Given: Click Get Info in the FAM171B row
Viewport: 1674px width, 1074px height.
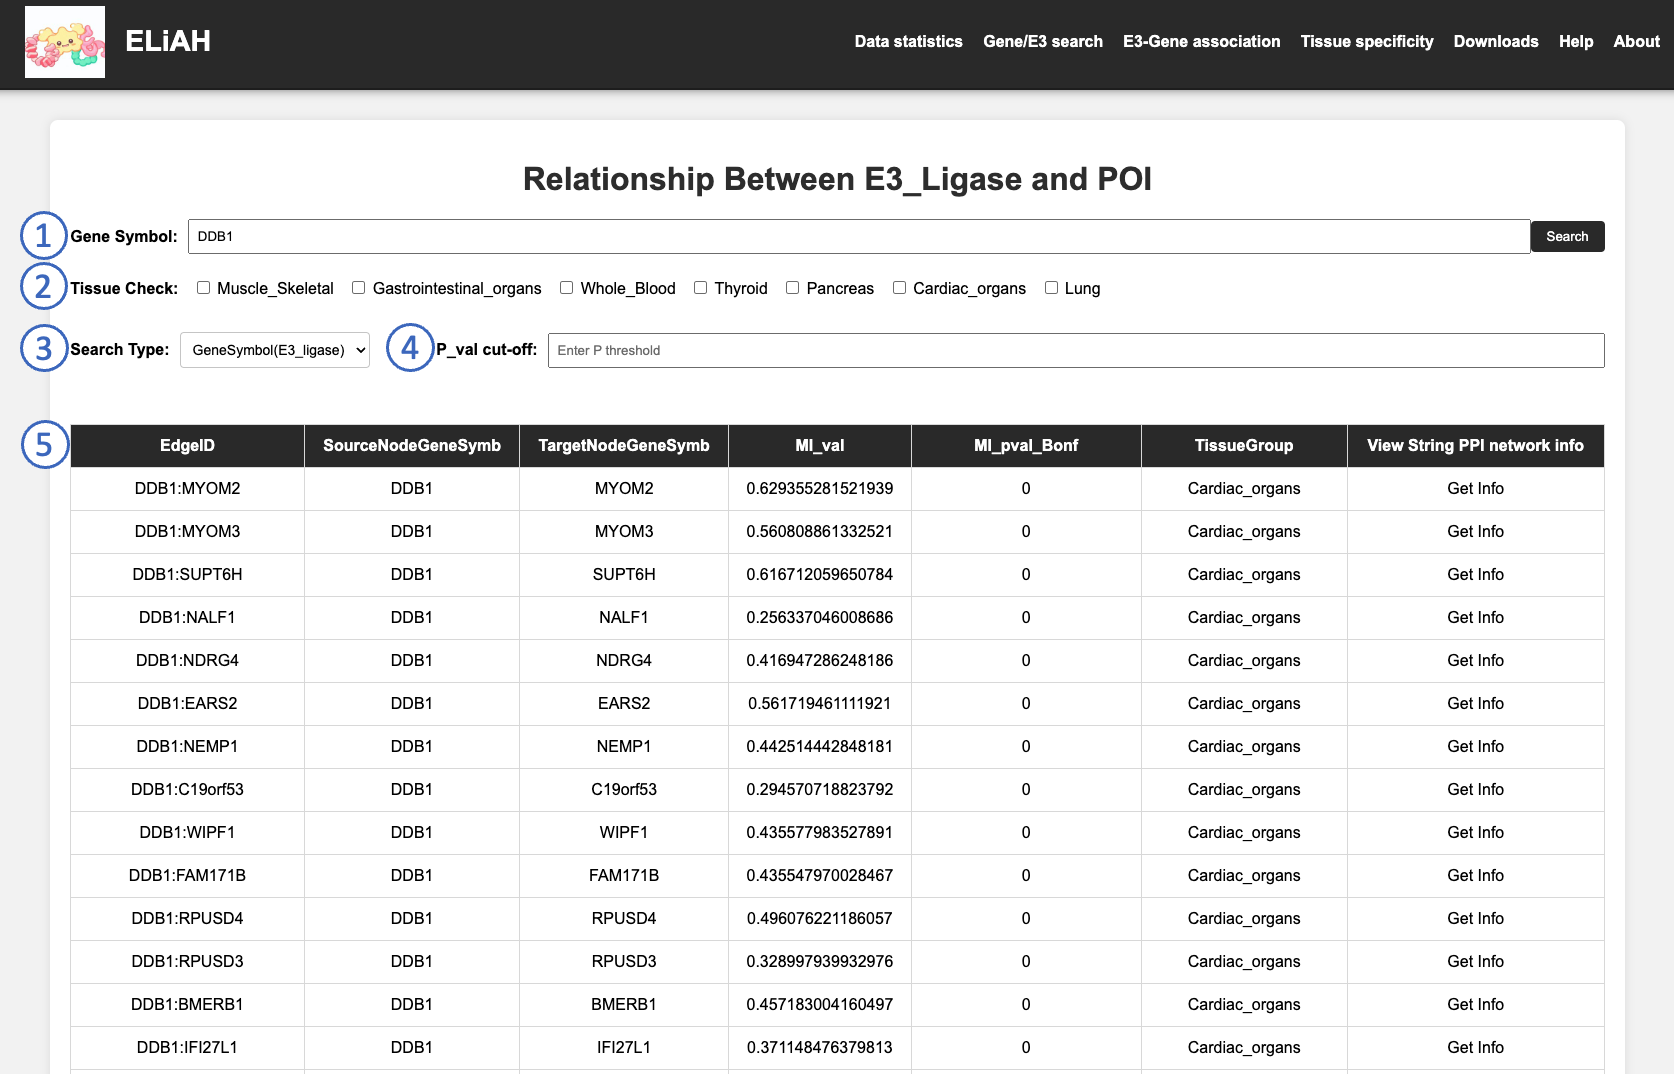Looking at the screenshot, I should tap(1475, 876).
